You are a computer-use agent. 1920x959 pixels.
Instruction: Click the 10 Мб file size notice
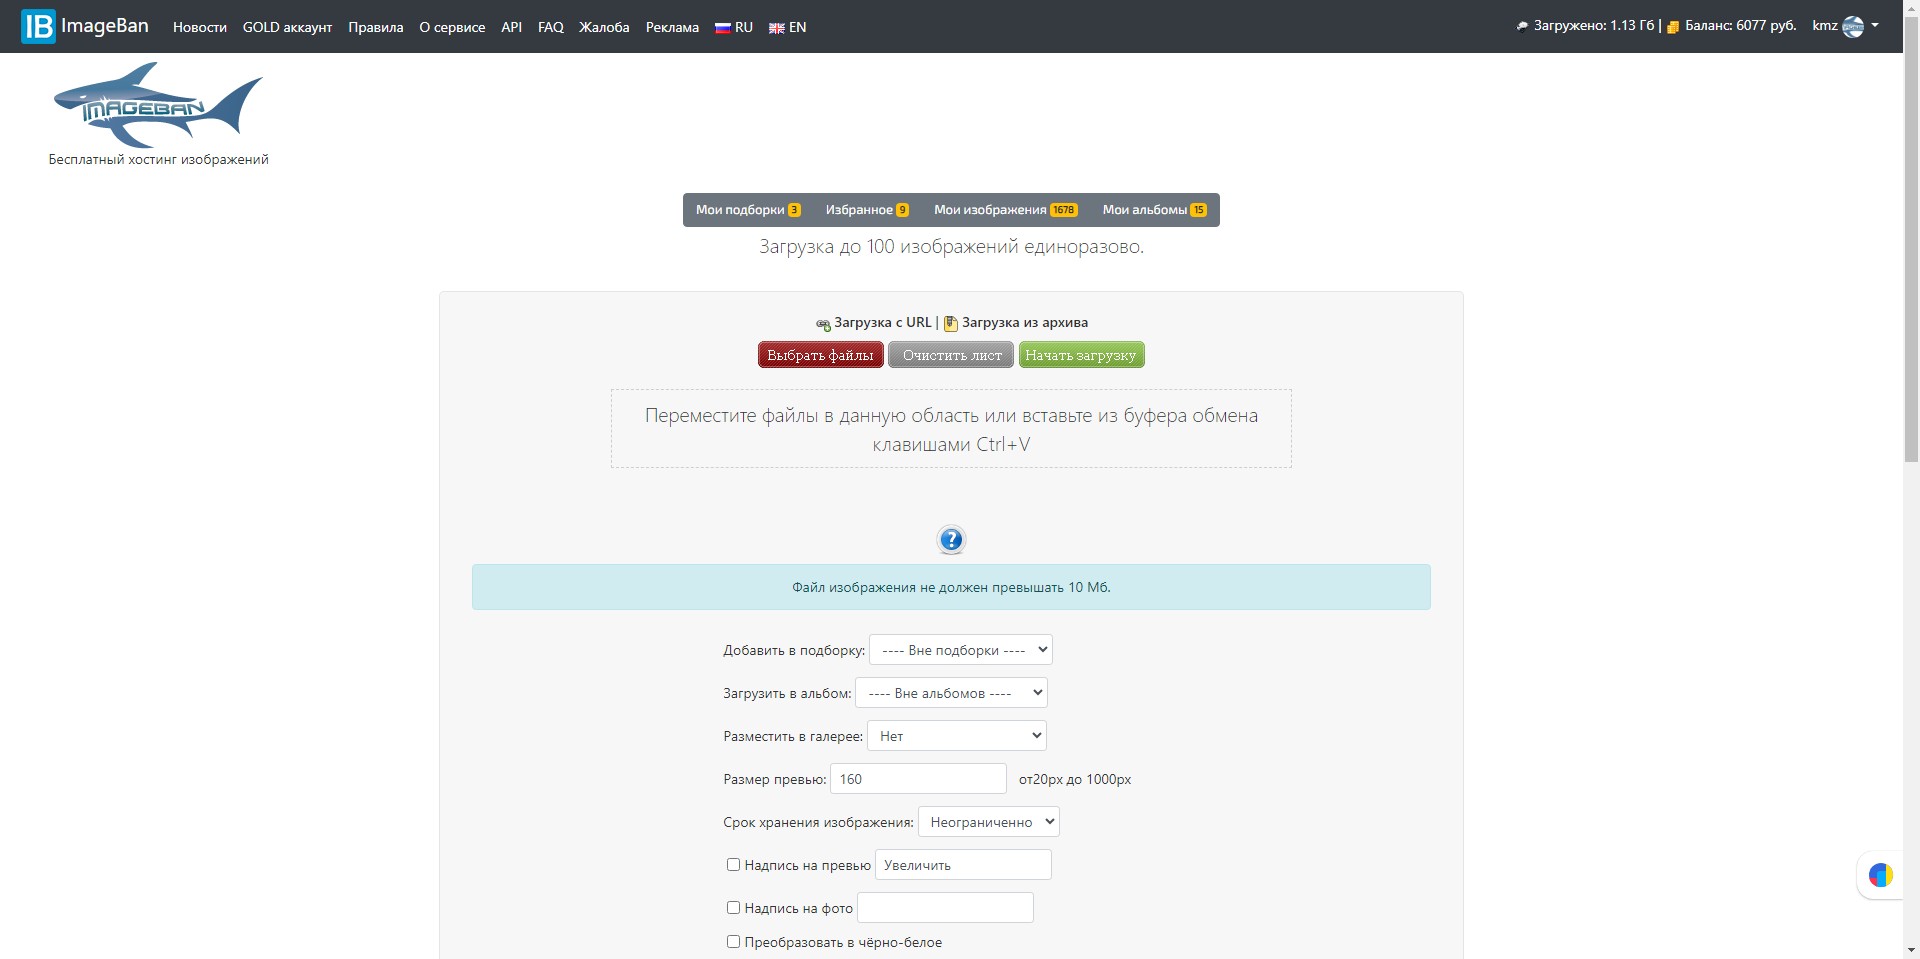[x=951, y=587]
